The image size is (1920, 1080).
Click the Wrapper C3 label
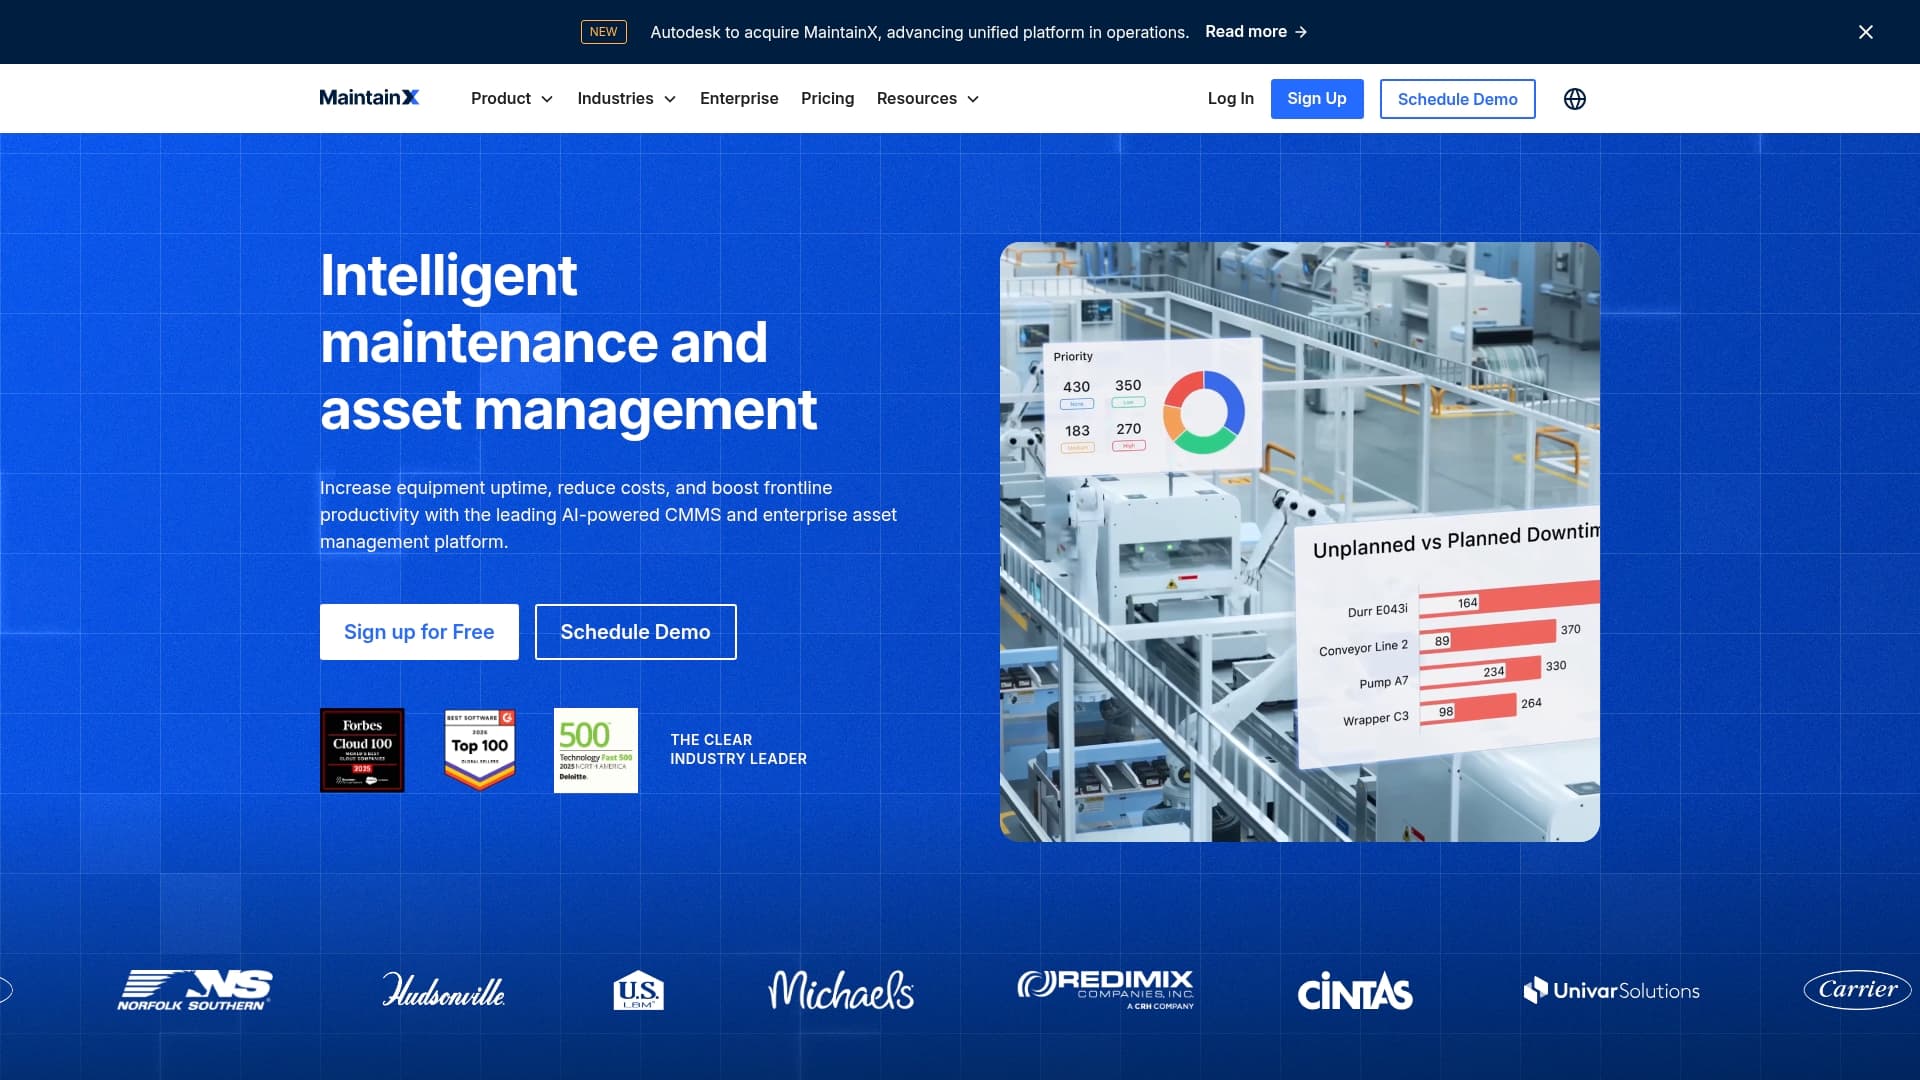[1376, 719]
